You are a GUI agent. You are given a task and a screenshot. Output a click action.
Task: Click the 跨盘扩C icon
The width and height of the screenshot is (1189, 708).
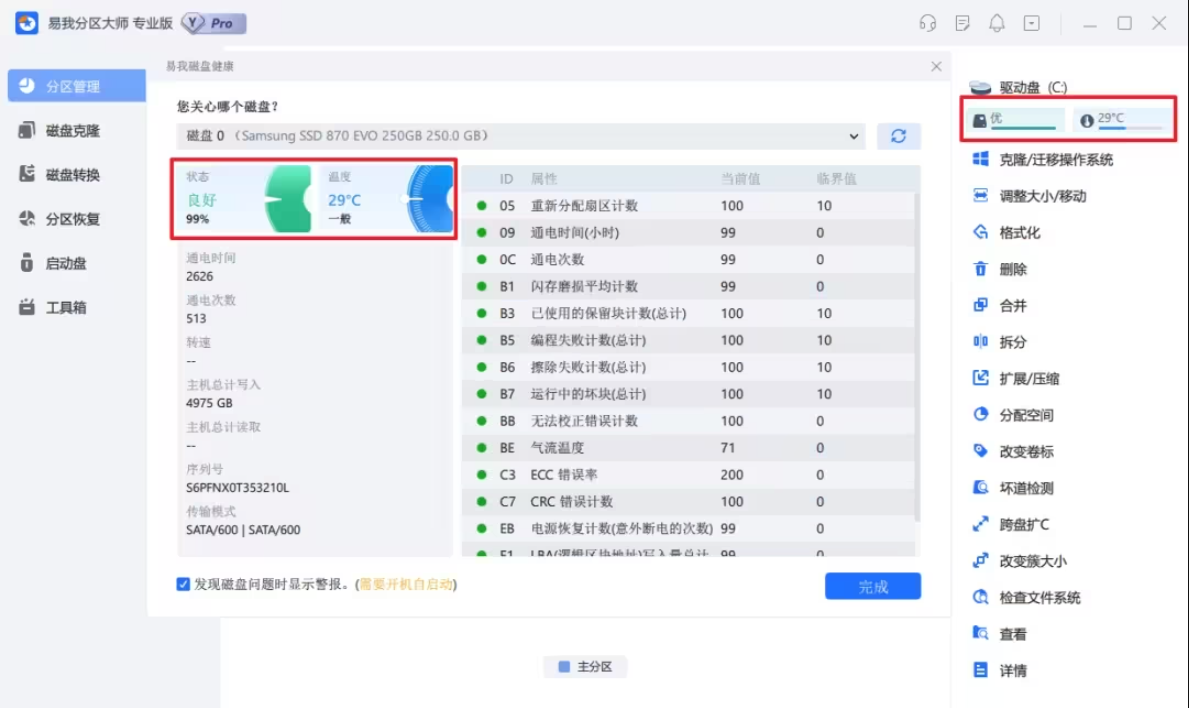click(x=980, y=524)
